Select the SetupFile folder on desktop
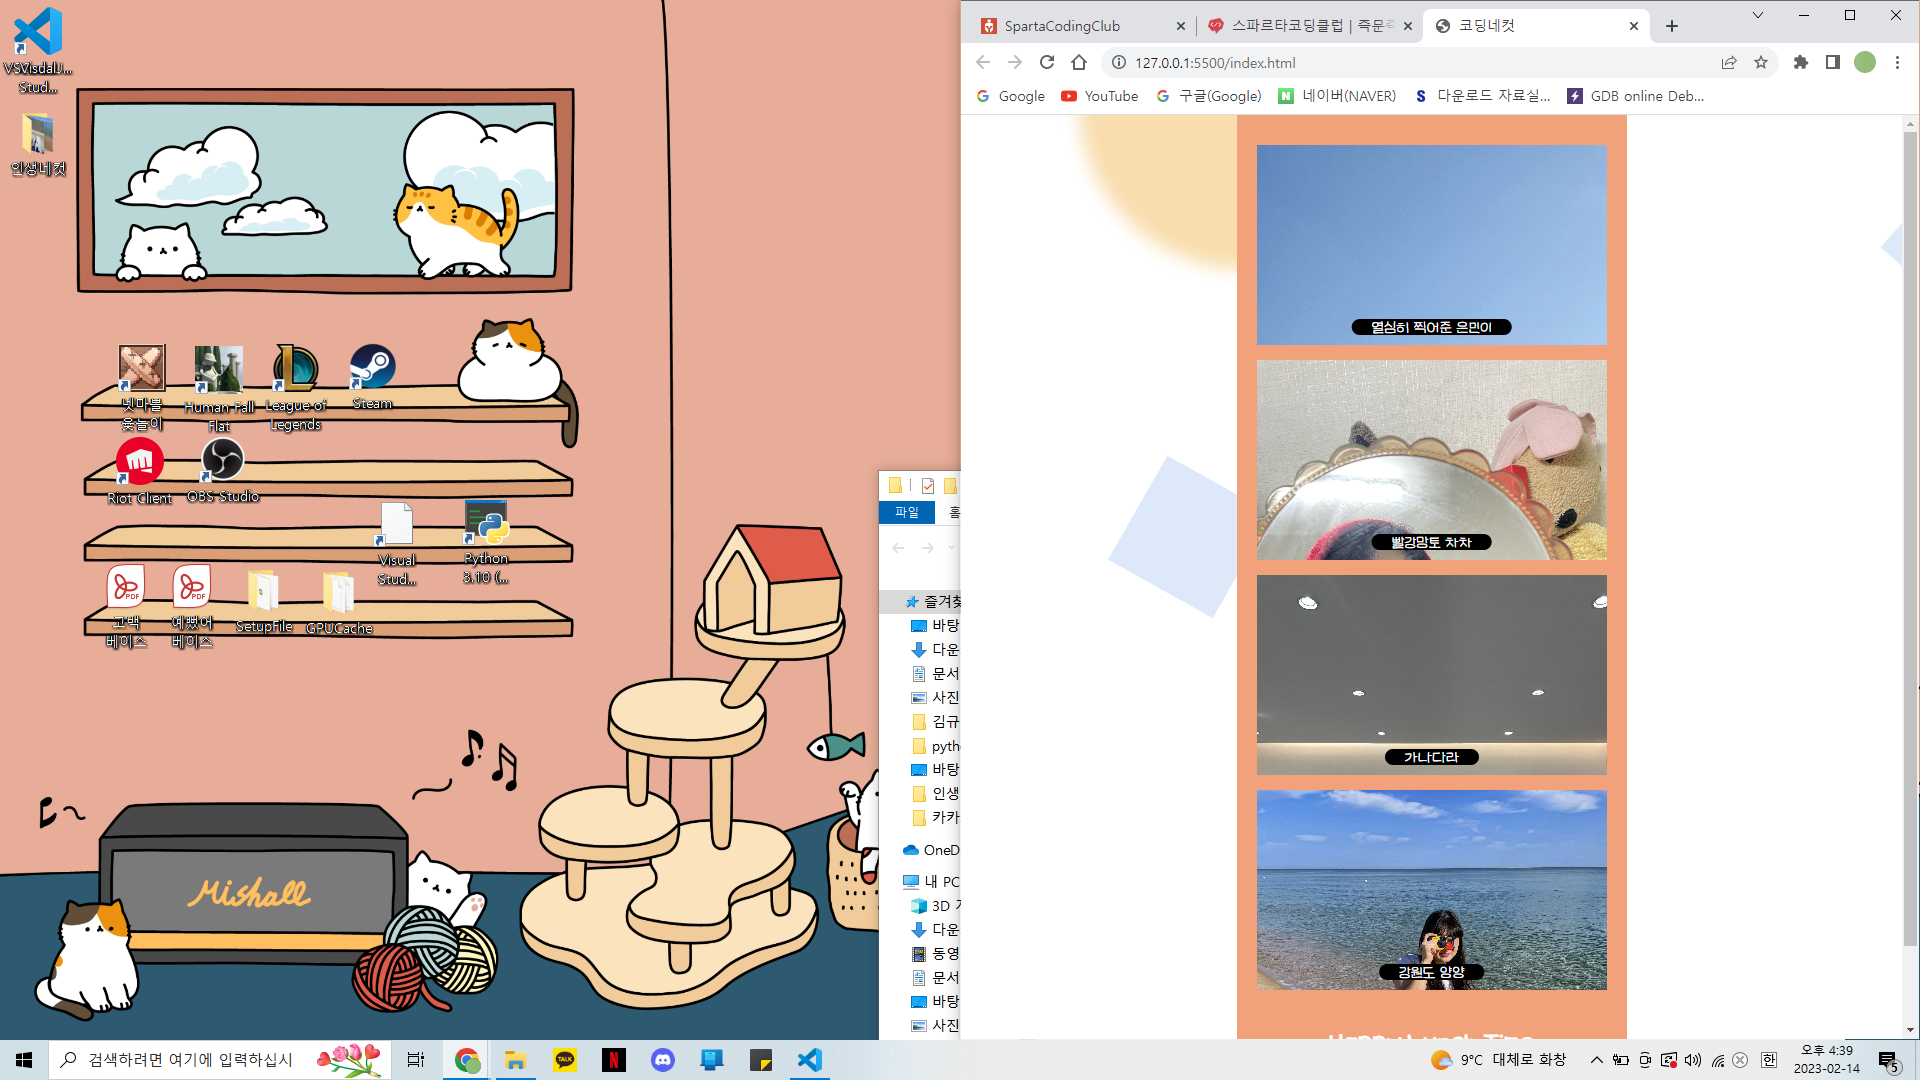The width and height of the screenshot is (1920, 1080). click(264, 602)
